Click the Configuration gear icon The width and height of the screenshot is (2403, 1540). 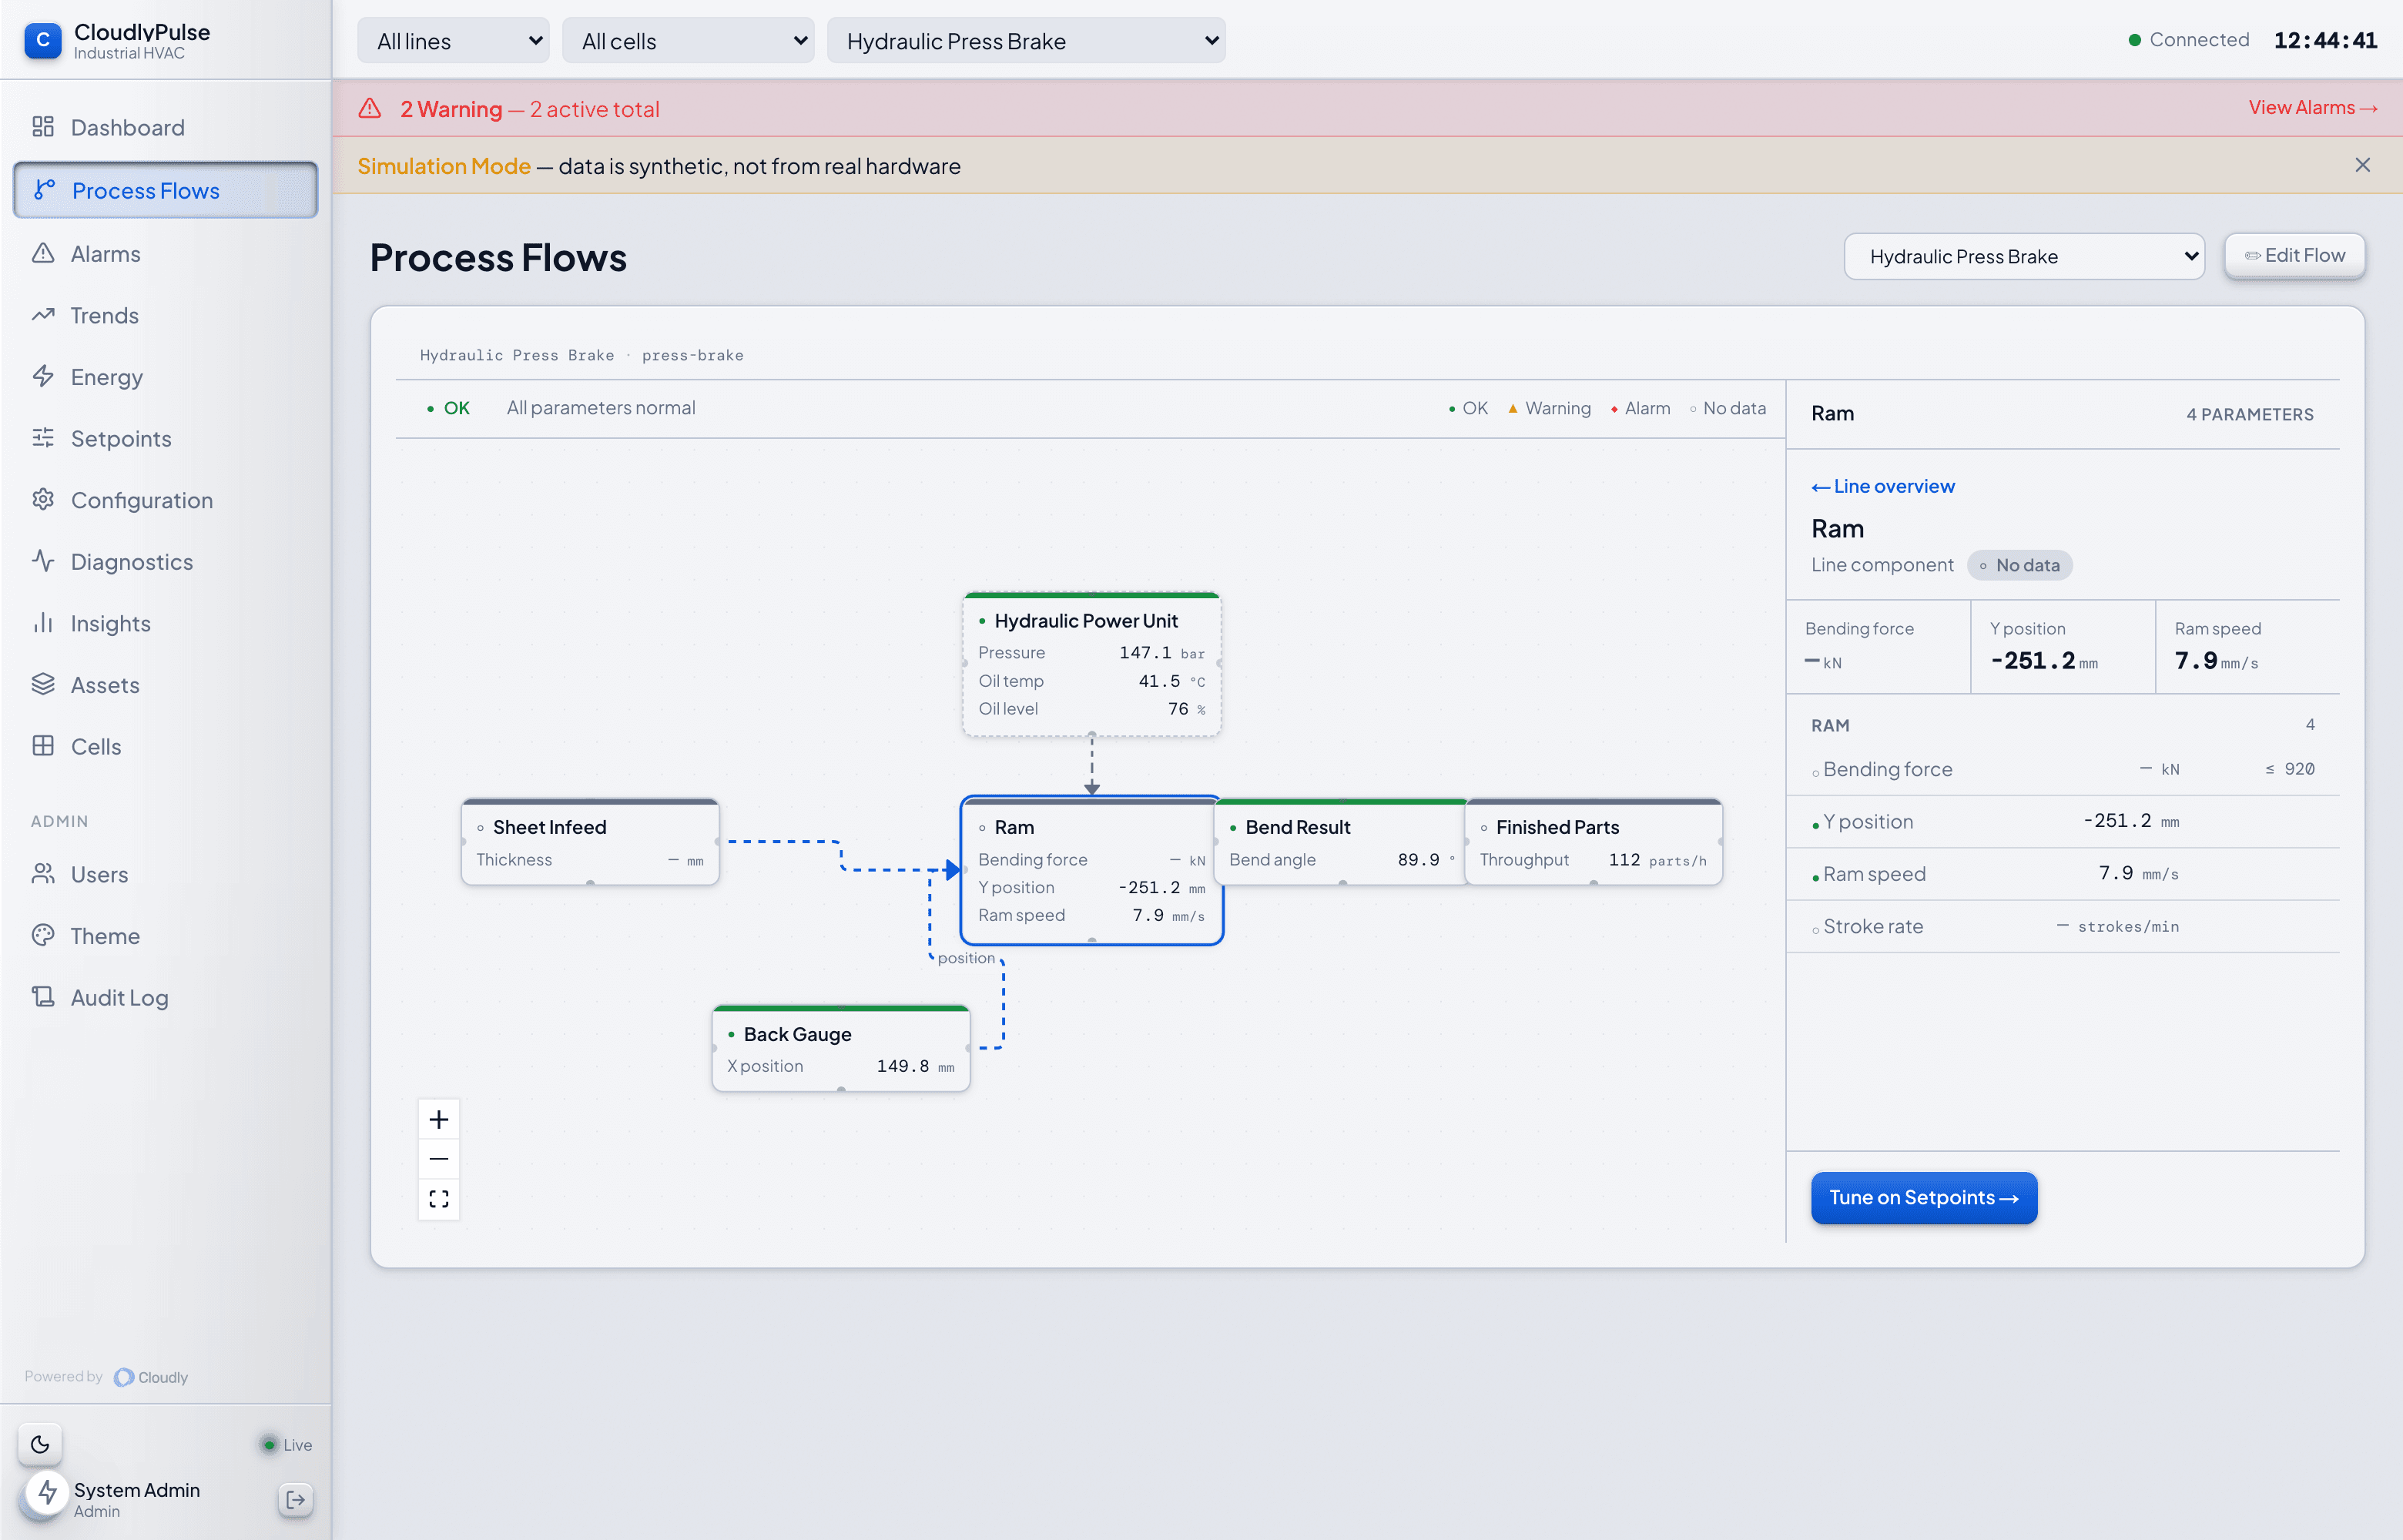tap(43, 499)
